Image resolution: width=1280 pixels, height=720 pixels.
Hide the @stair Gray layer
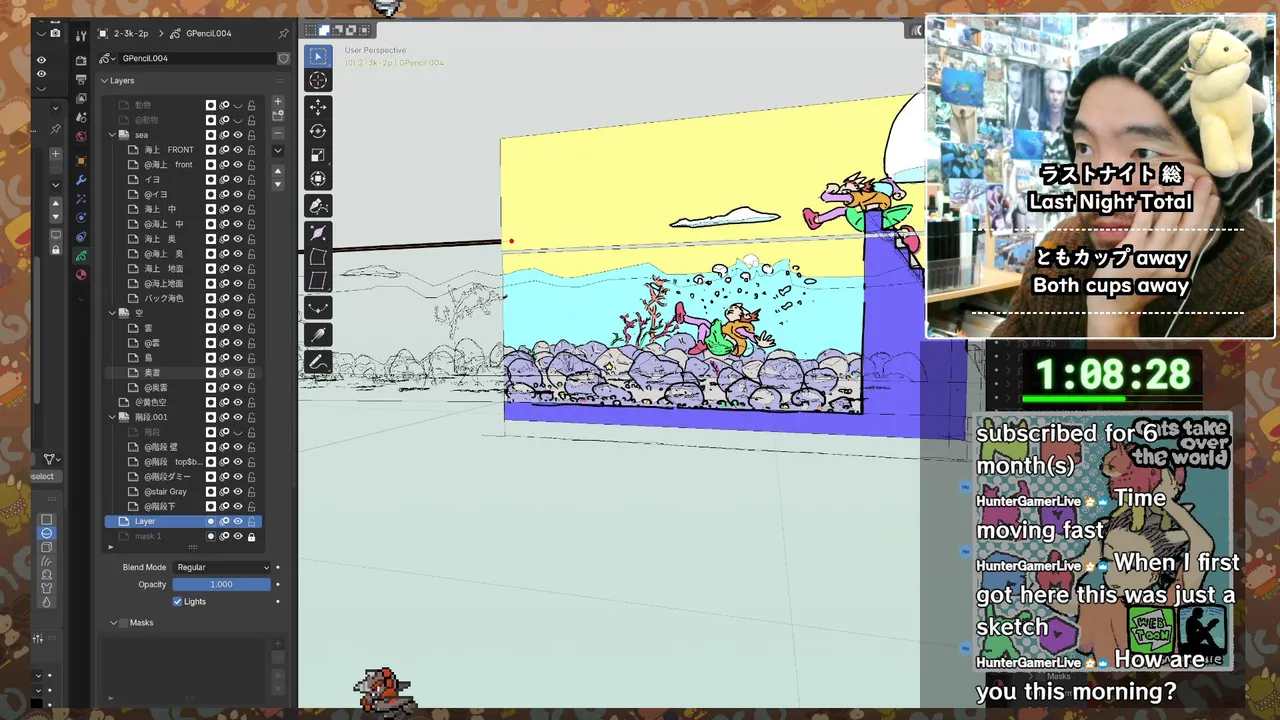coord(238,491)
